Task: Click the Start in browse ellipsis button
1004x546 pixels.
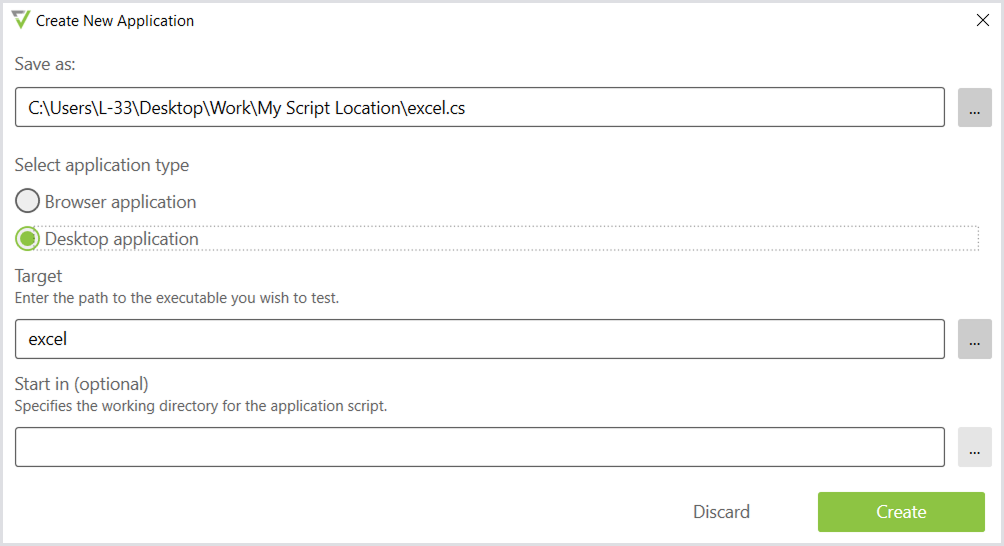Action: (x=974, y=447)
